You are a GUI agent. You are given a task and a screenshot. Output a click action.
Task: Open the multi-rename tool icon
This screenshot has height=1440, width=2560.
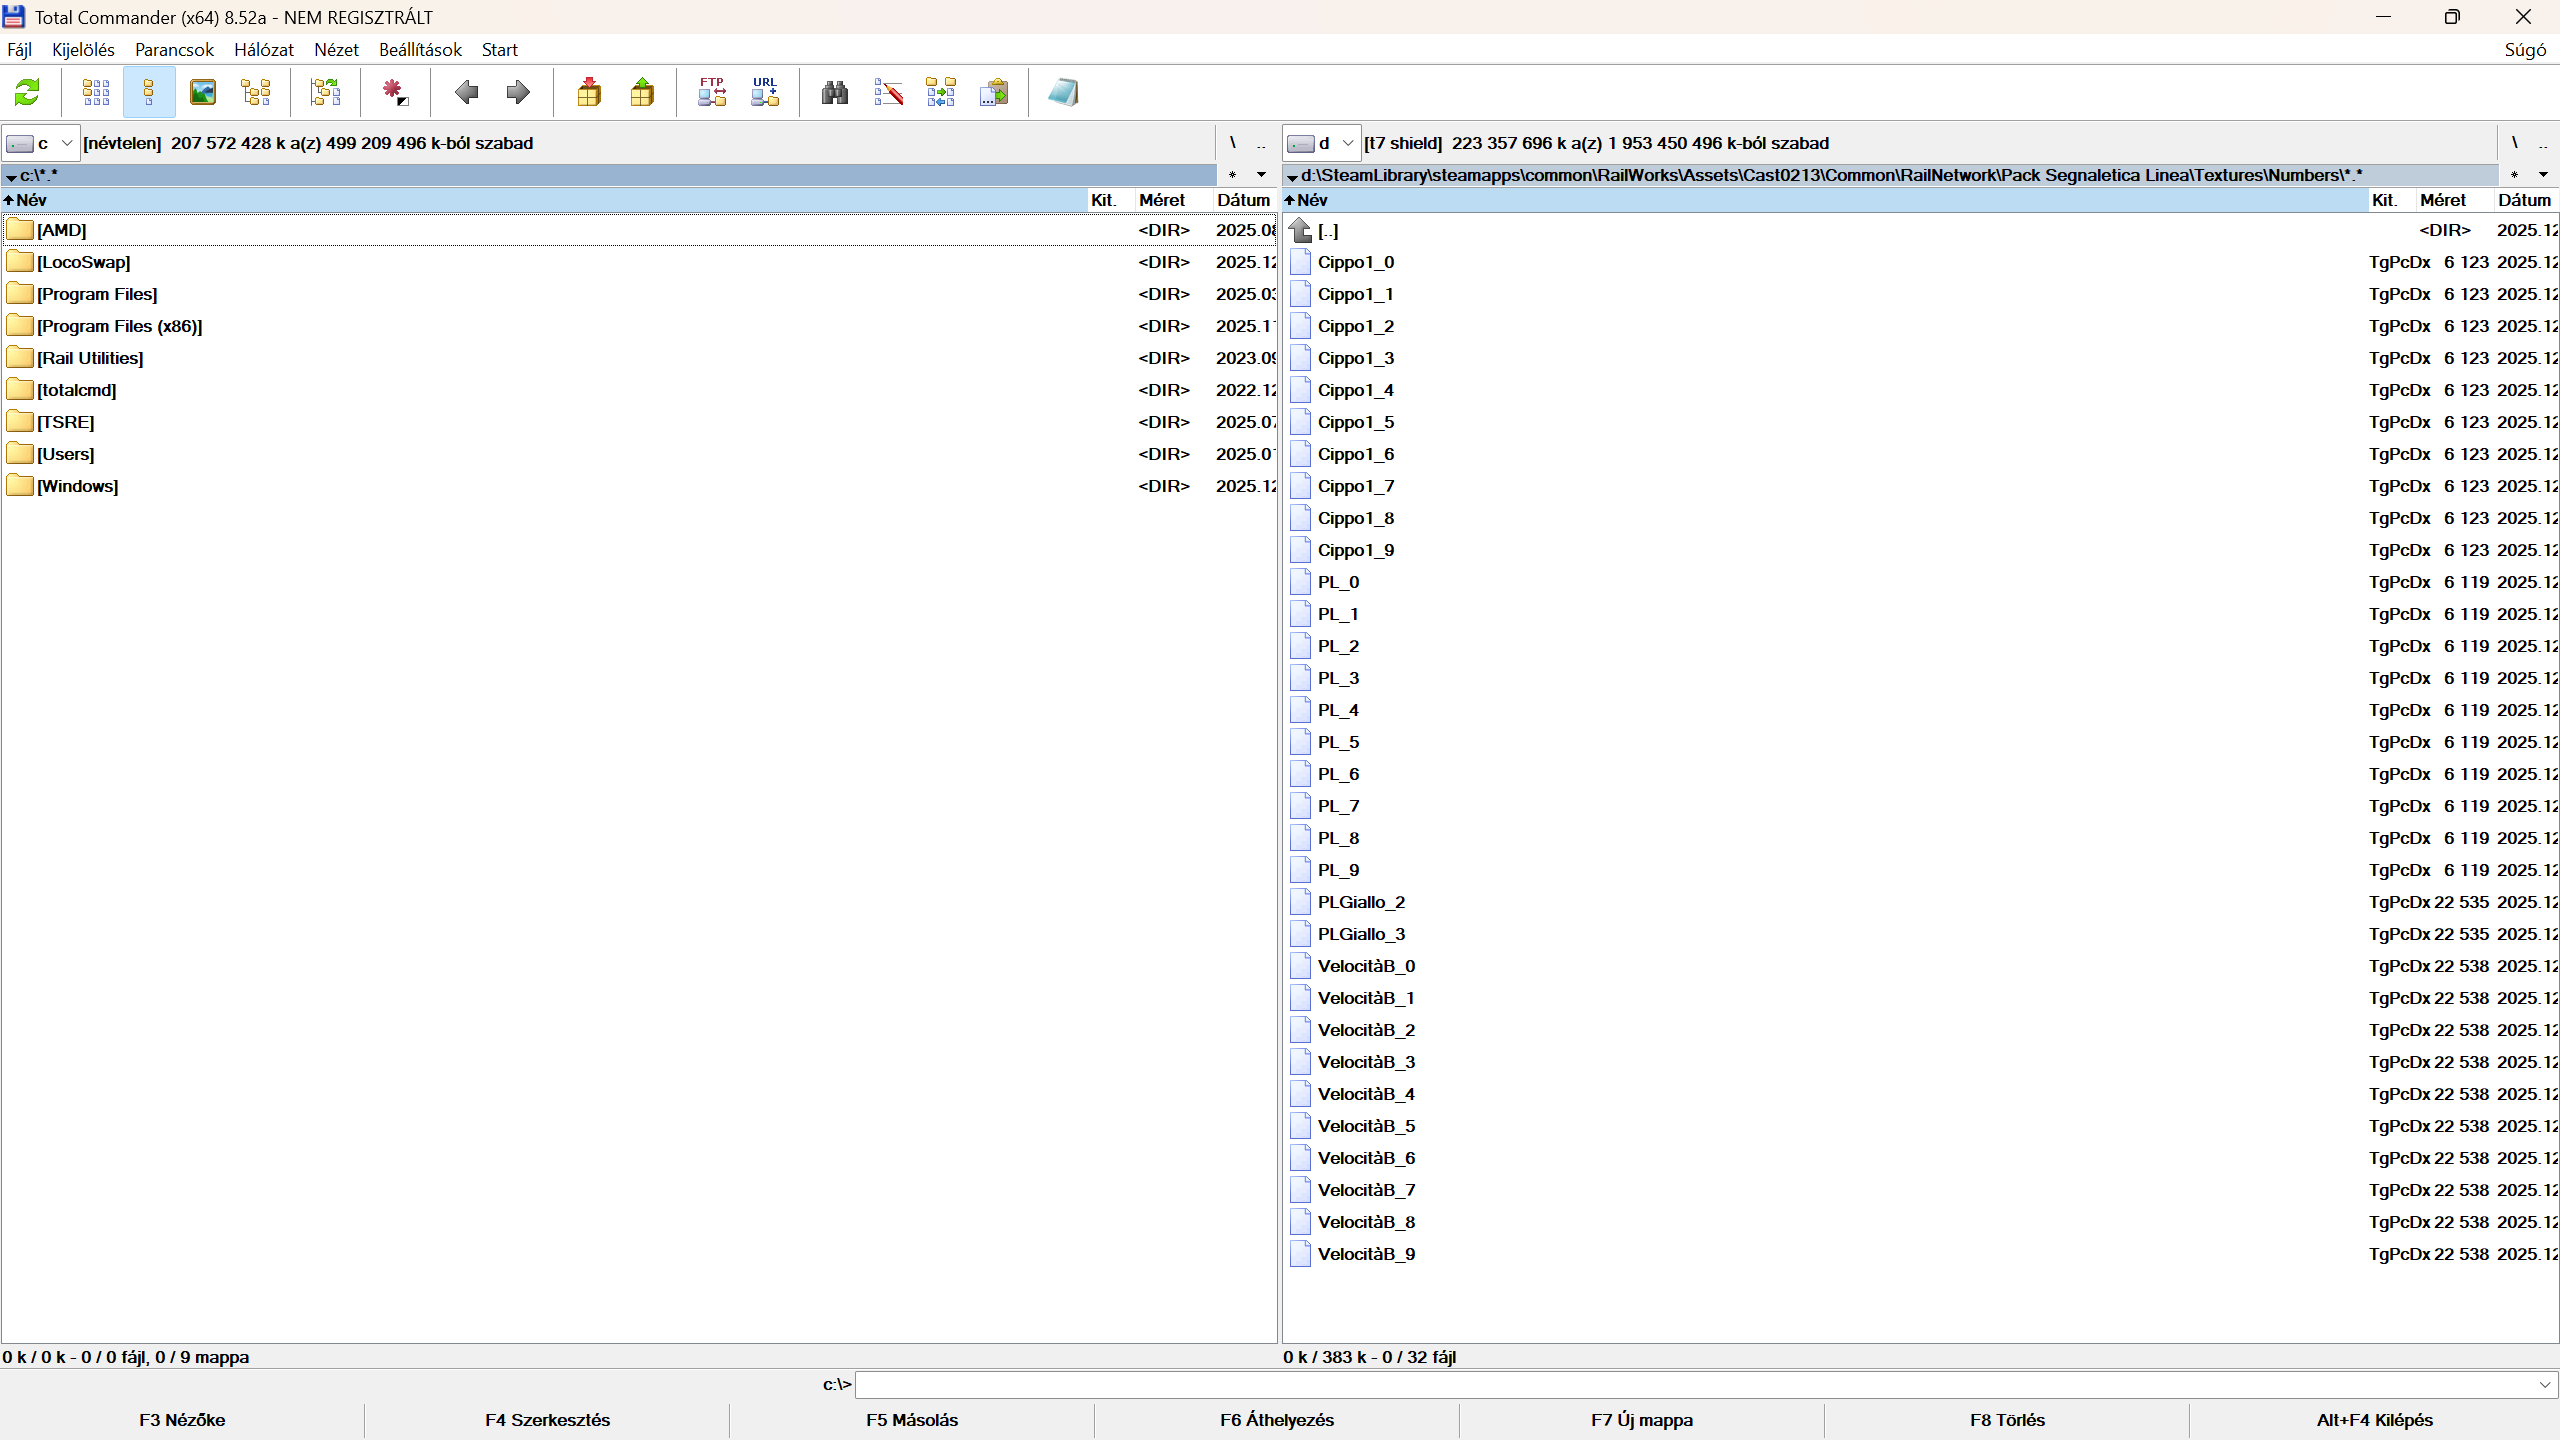(x=888, y=93)
